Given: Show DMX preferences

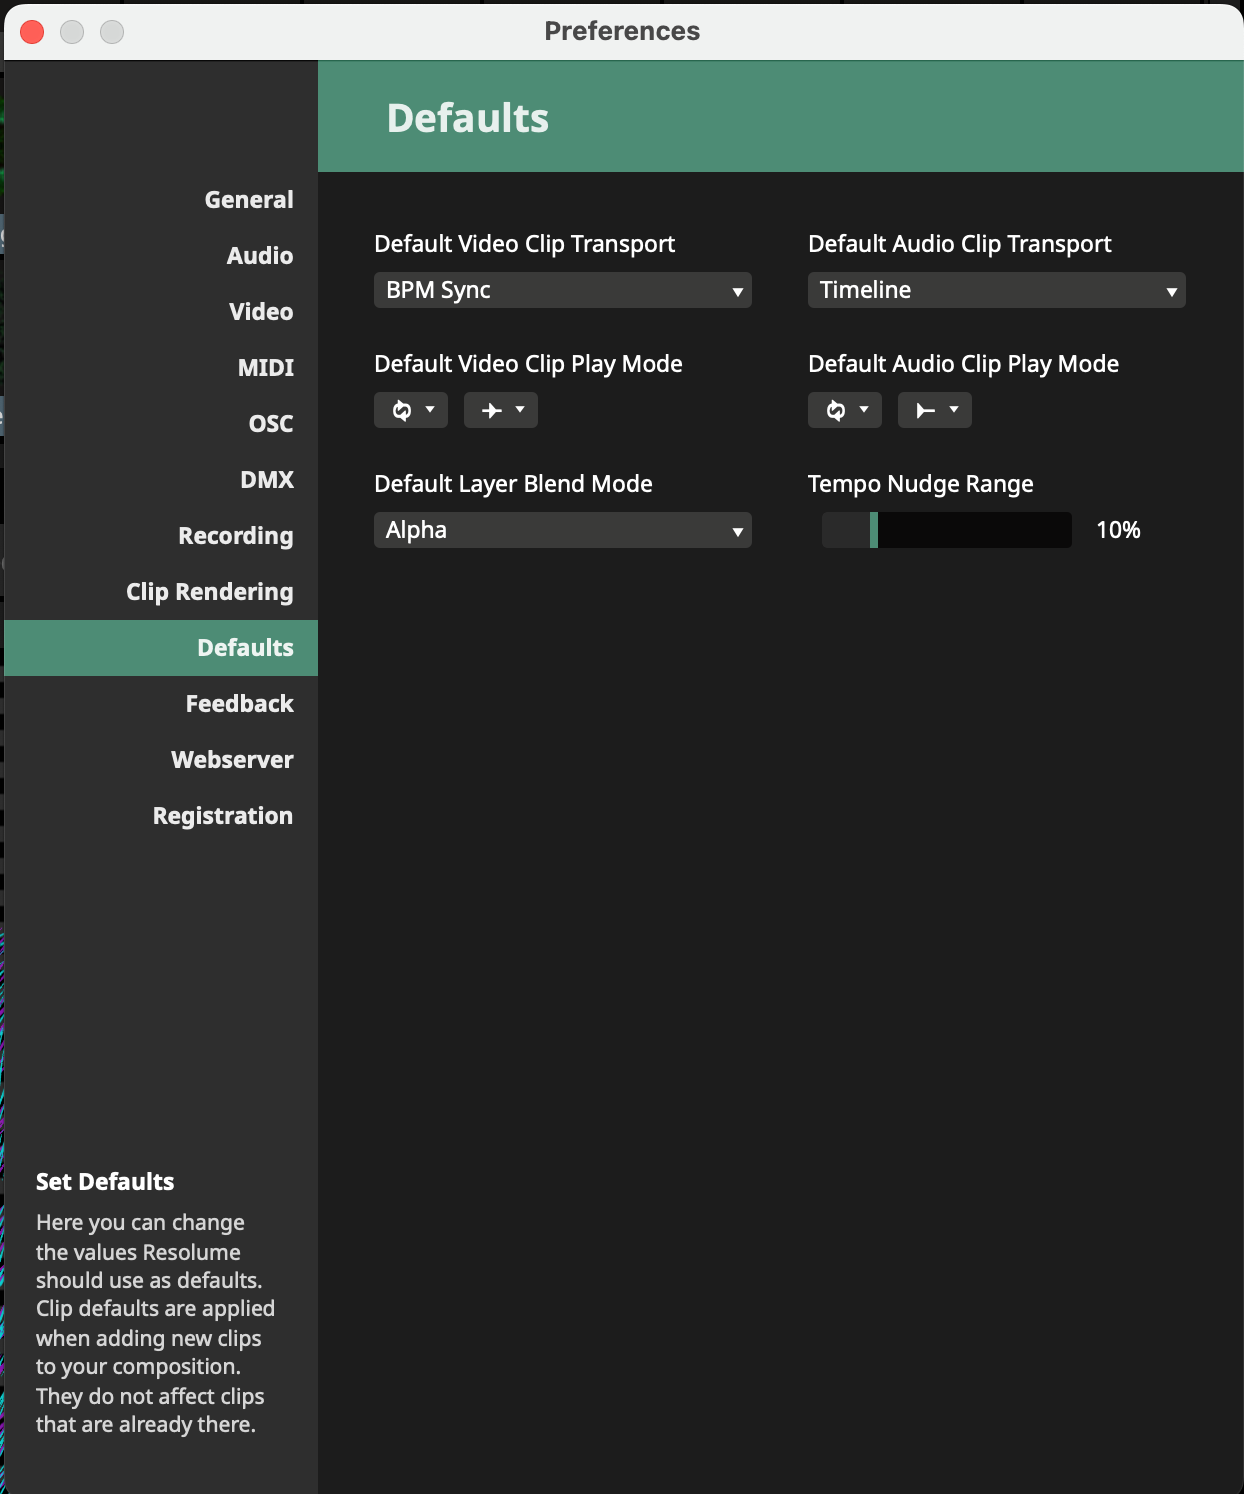Looking at the screenshot, I should point(267,480).
